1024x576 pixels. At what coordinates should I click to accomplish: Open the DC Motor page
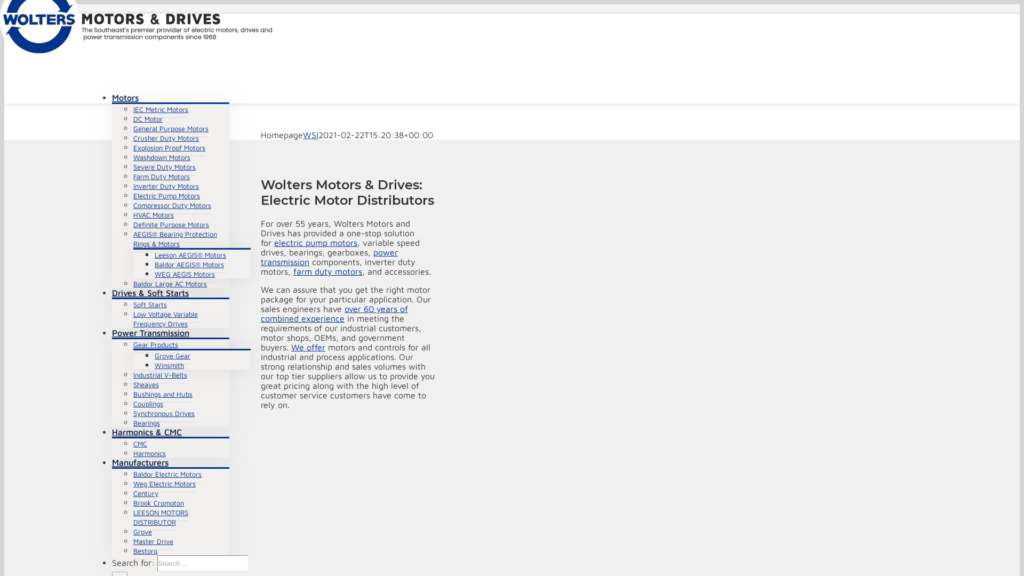(148, 120)
